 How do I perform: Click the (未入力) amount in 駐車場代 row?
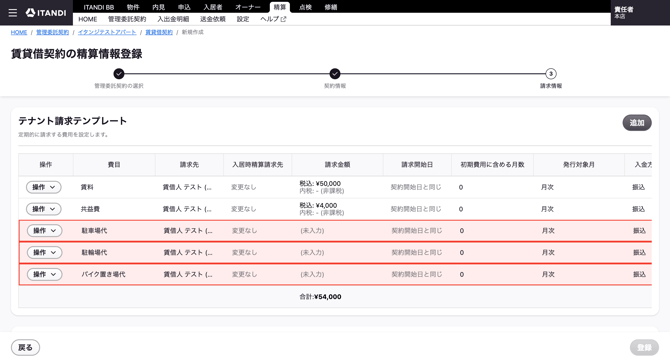tap(312, 231)
